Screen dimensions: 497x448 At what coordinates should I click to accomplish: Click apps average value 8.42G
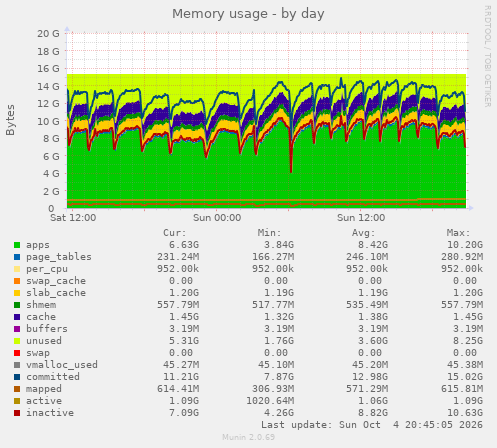click(x=373, y=245)
